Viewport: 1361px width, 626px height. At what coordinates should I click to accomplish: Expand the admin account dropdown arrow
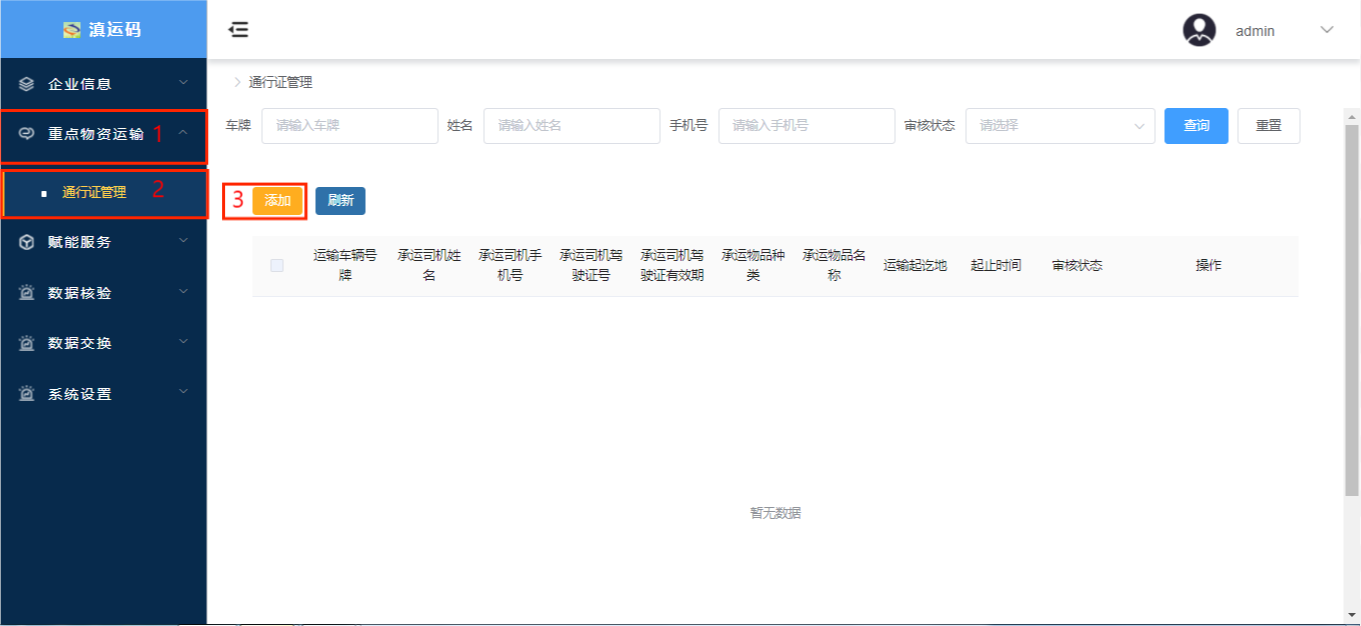[1327, 30]
